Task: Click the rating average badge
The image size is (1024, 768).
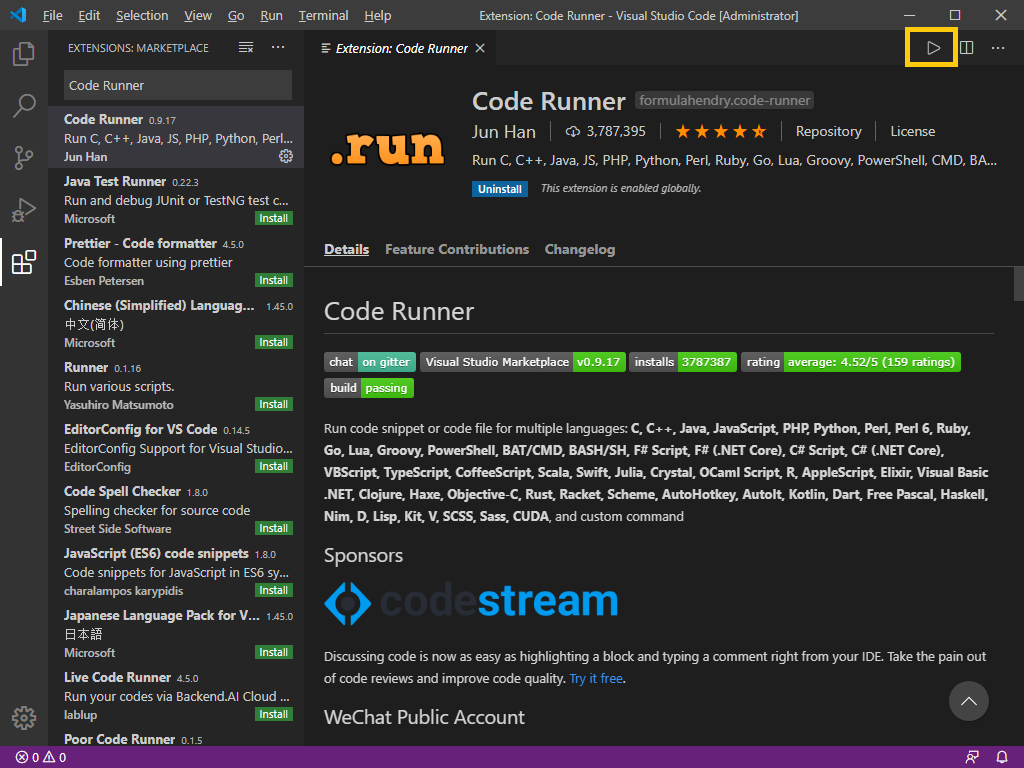Action: click(850, 362)
